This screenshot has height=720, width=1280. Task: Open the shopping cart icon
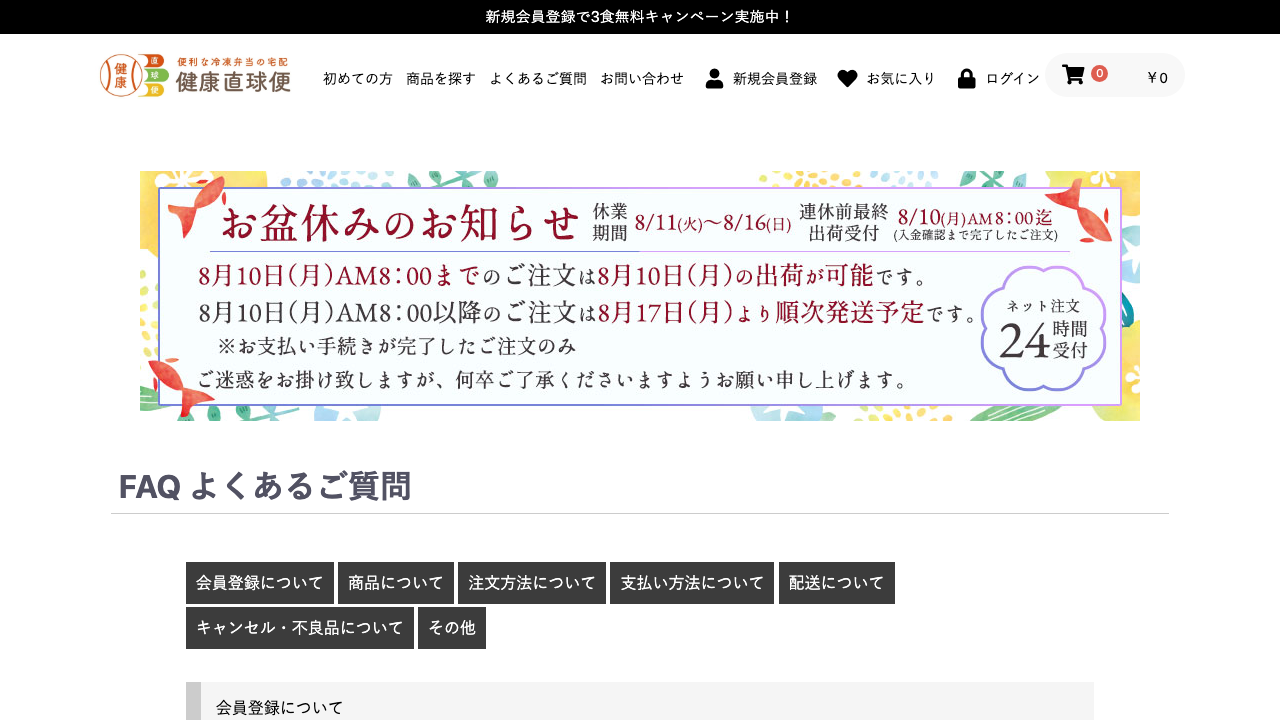(x=1073, y=75)
